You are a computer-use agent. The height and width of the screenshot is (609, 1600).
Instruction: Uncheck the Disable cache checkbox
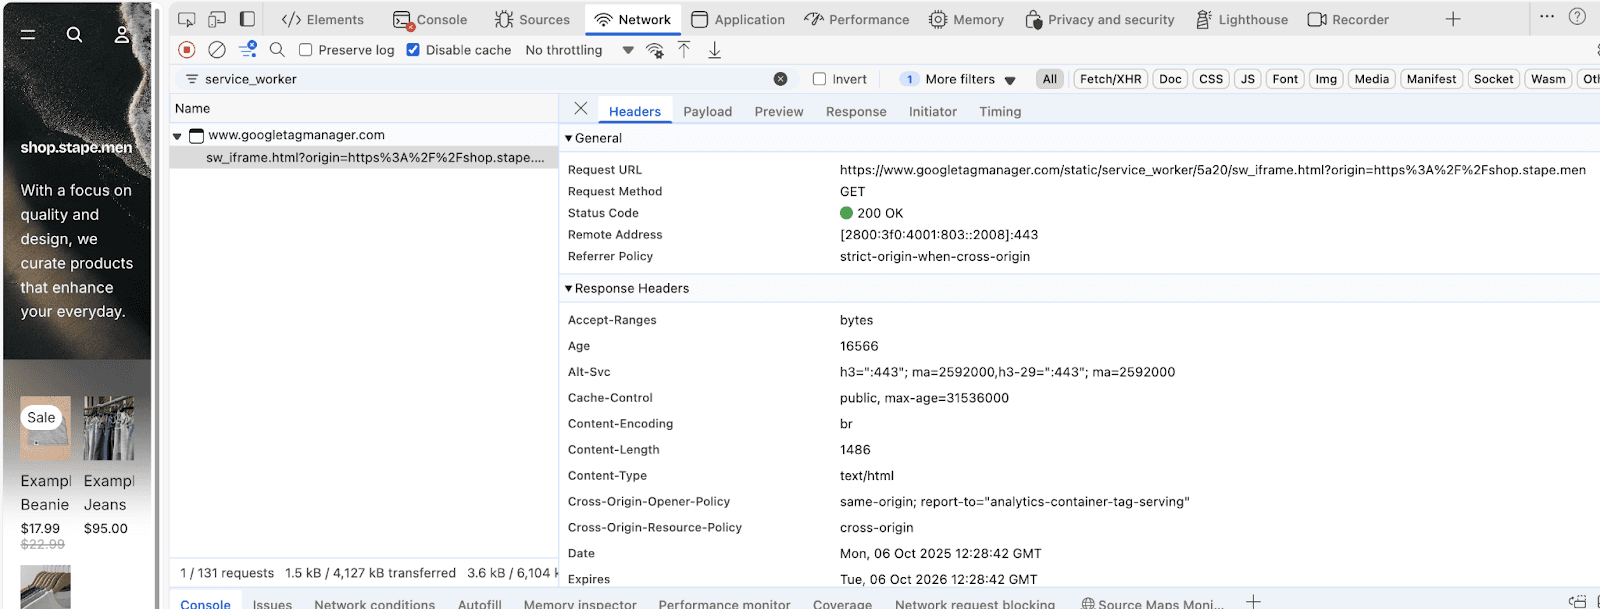point(413,50)
